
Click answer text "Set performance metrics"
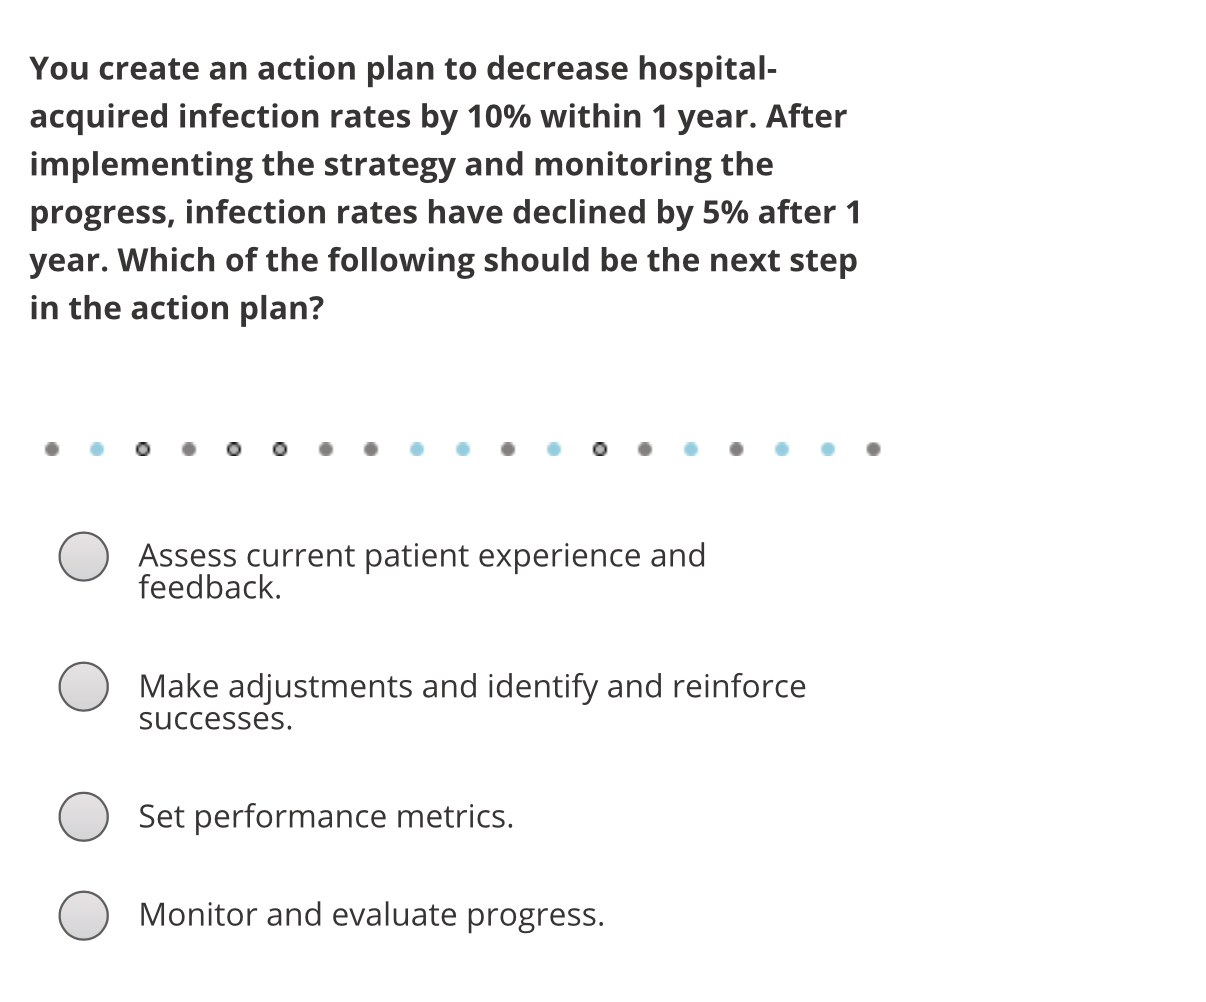[x=325, y=816]
